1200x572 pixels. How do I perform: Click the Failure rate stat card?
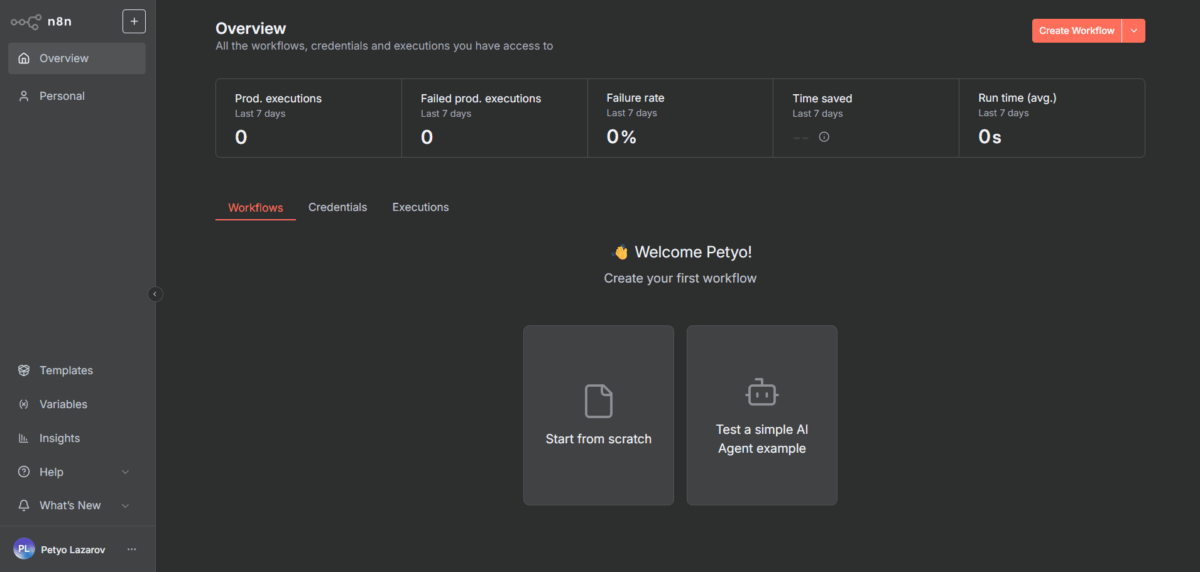click(681, 118)
